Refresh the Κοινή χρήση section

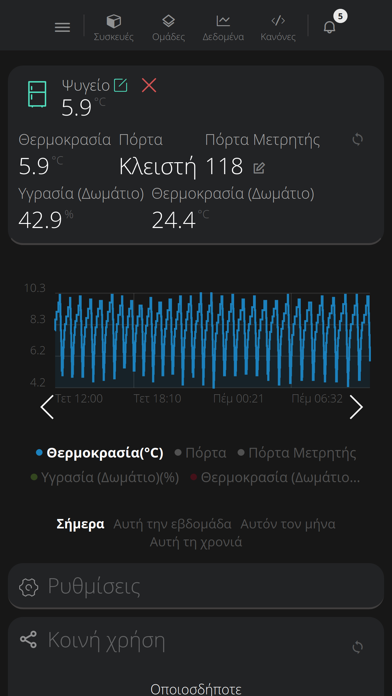[357, 647]
